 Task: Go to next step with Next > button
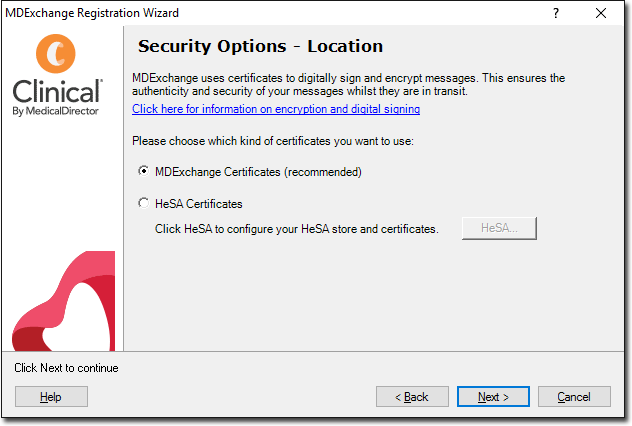[x=493, y=397]
